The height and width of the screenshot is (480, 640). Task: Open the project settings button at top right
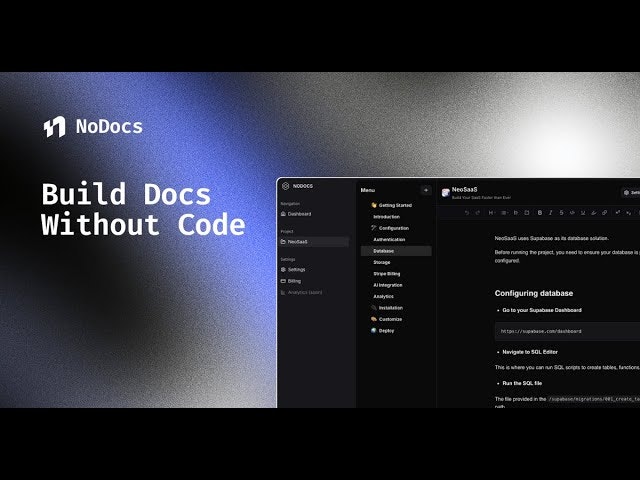point(631,193)
